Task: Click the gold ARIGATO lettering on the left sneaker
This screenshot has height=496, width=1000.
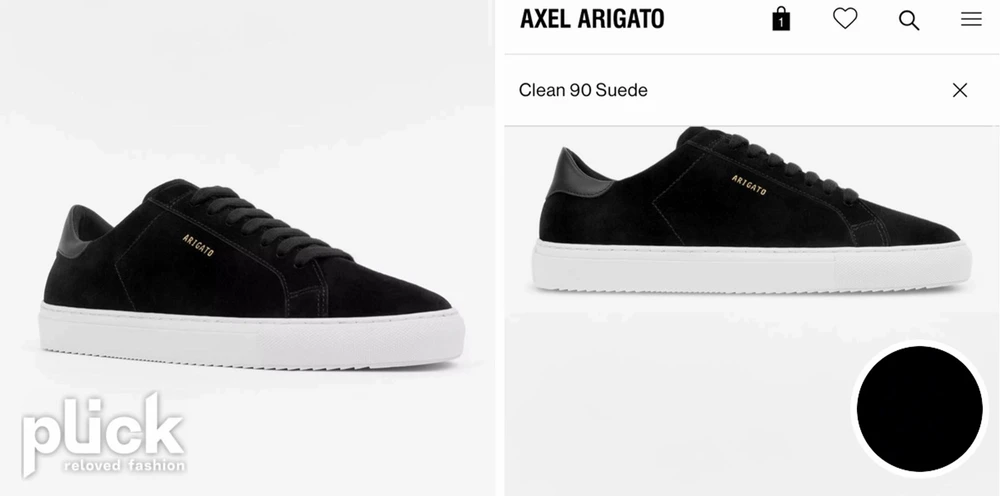Action: tap(198, 245)
